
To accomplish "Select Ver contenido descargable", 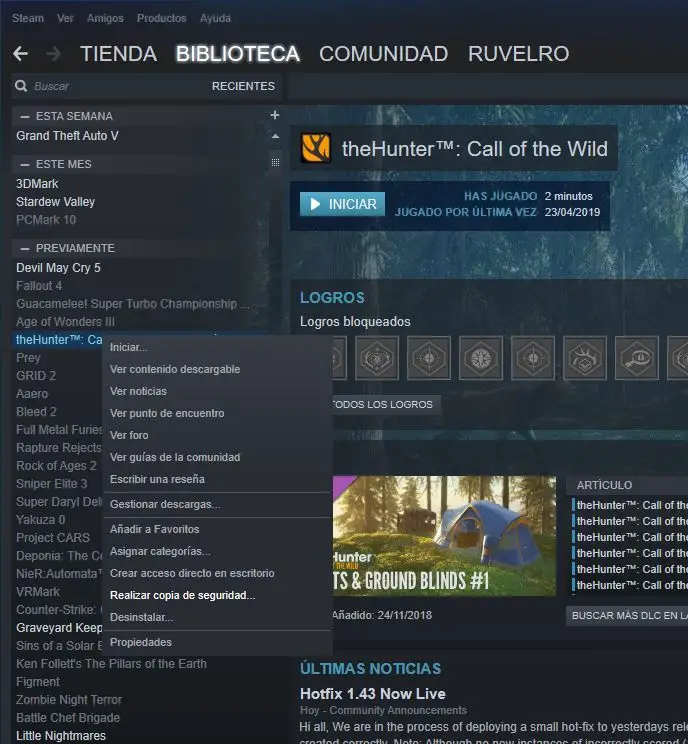I will tap(217, 369).
